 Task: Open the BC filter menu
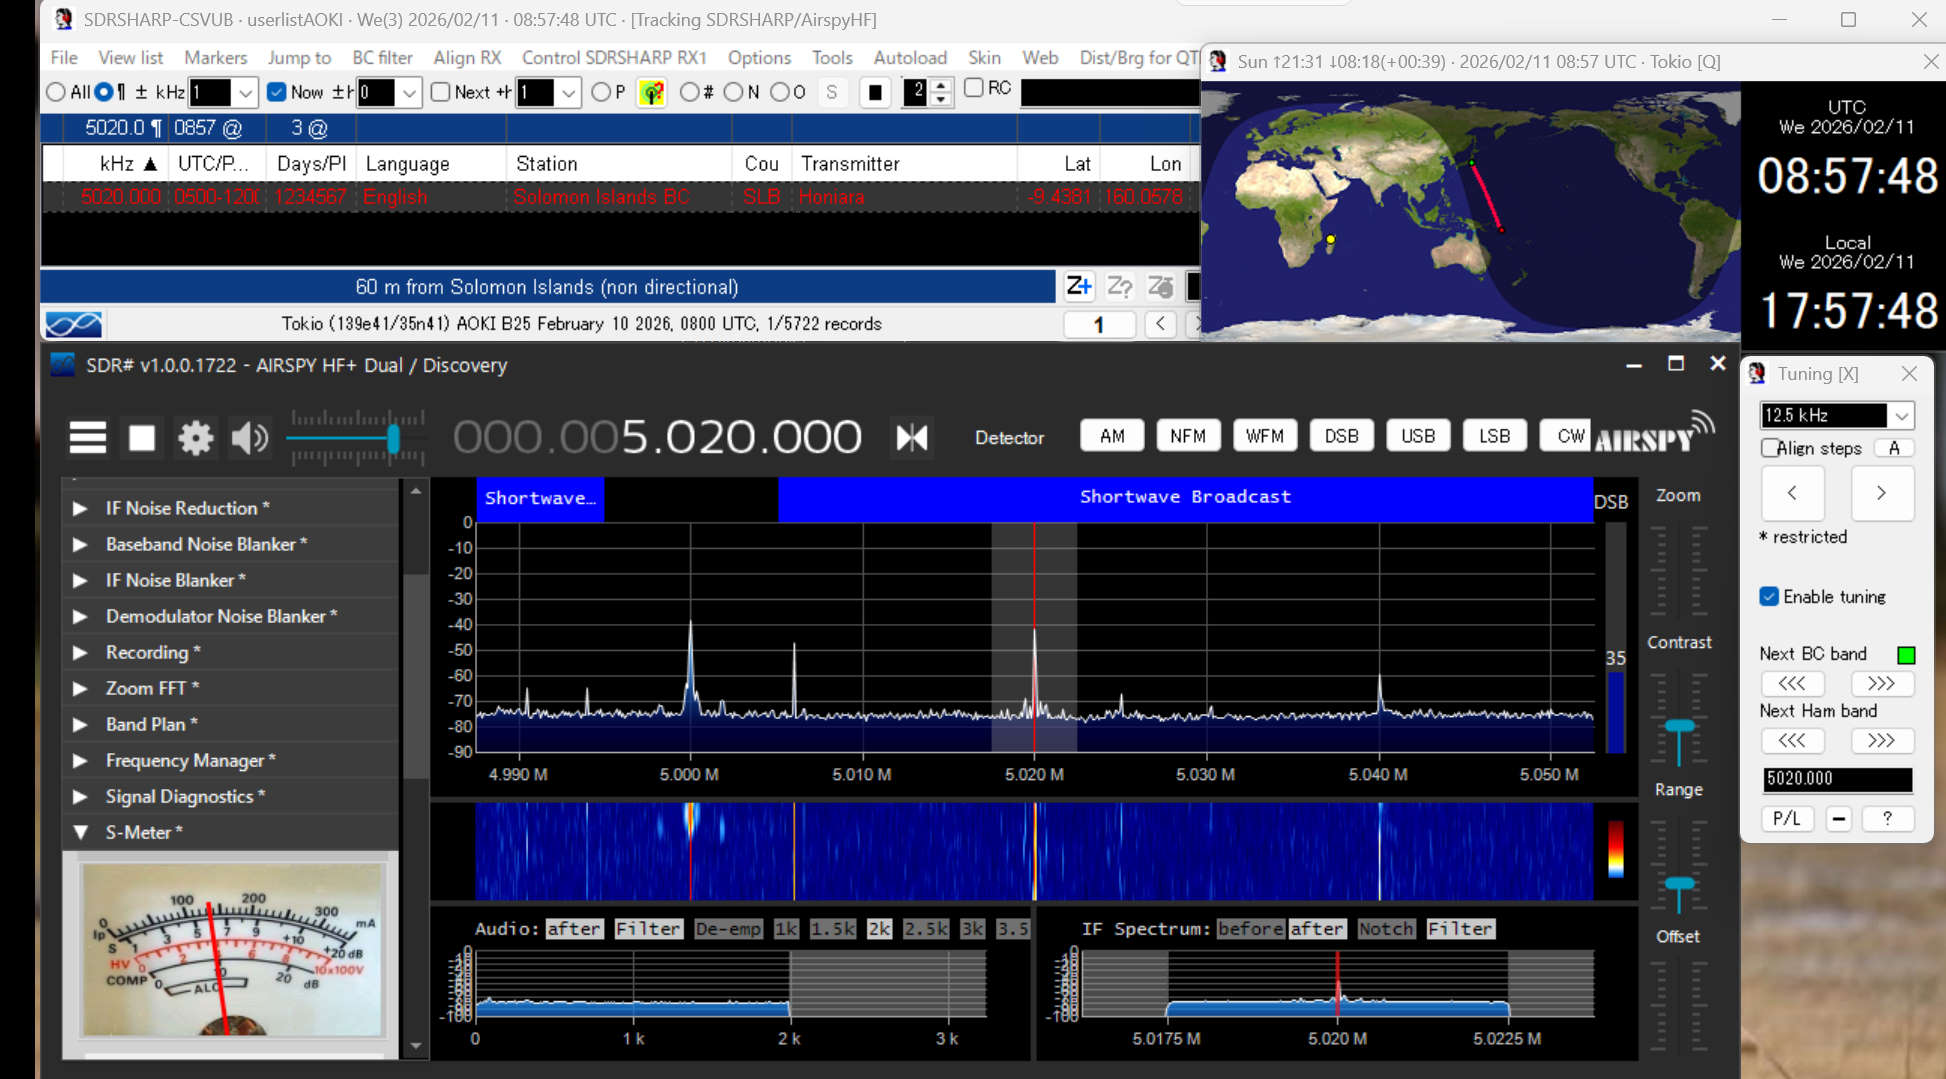pos(382,58)
